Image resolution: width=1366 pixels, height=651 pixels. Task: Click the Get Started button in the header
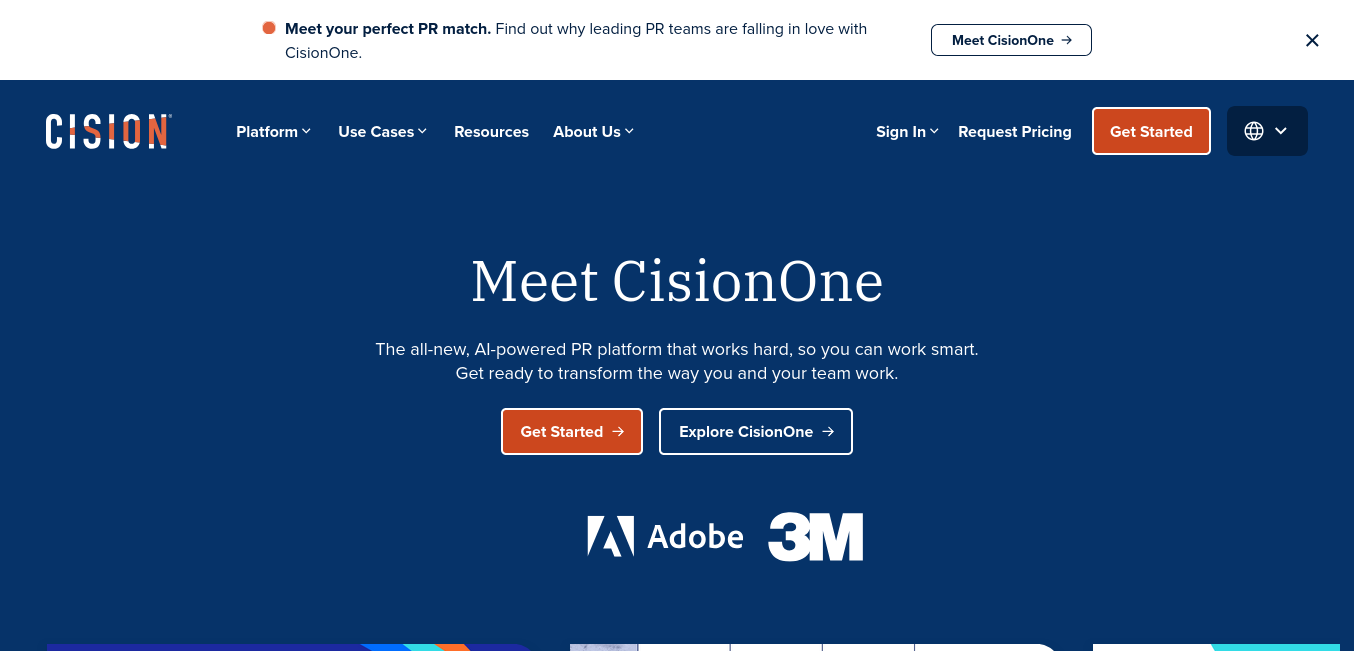1151,131
